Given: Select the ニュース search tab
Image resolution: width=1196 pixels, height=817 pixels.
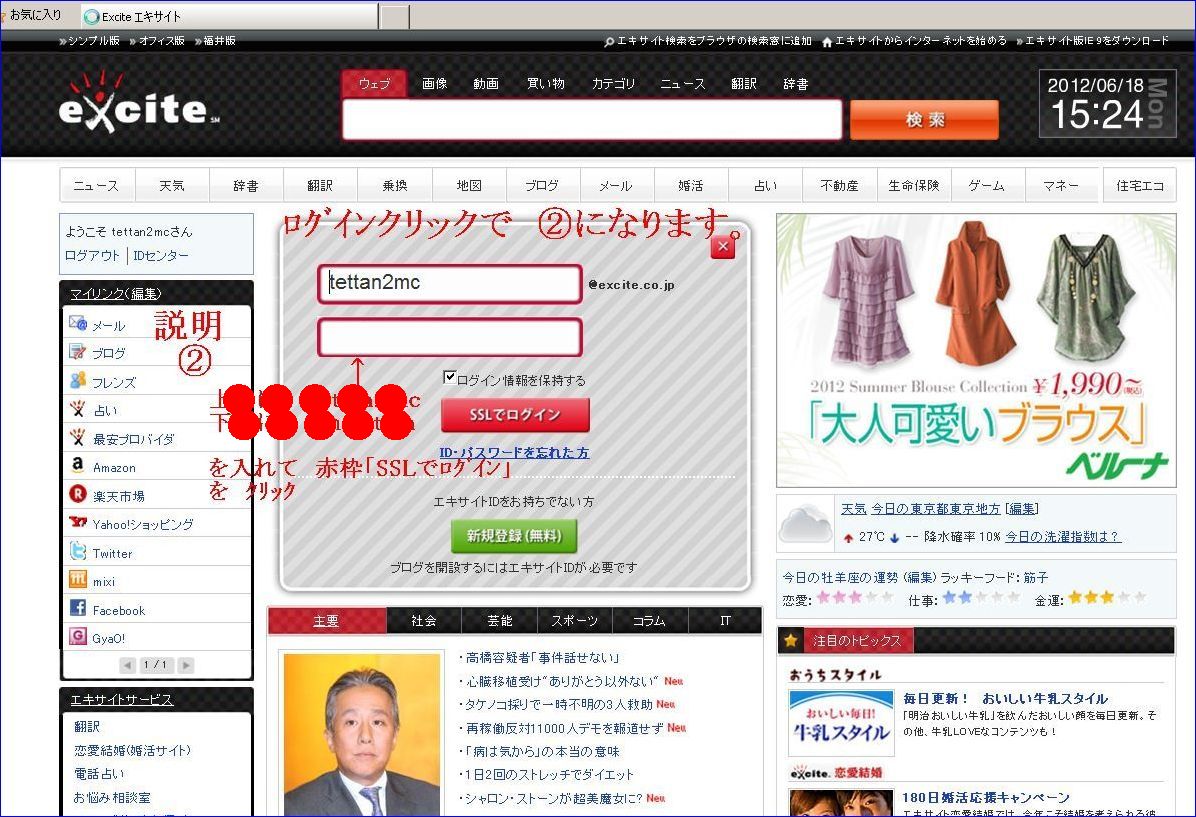Looking at the screenshot, I should (683, 84).
